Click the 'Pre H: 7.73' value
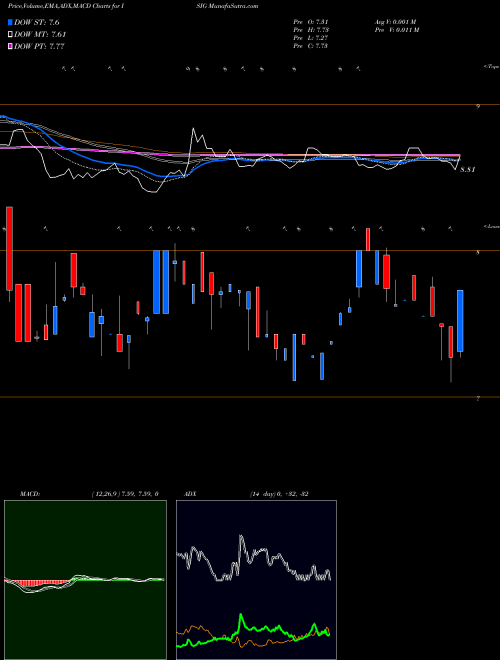Screen dimensions: 500x660 point(311,30)
